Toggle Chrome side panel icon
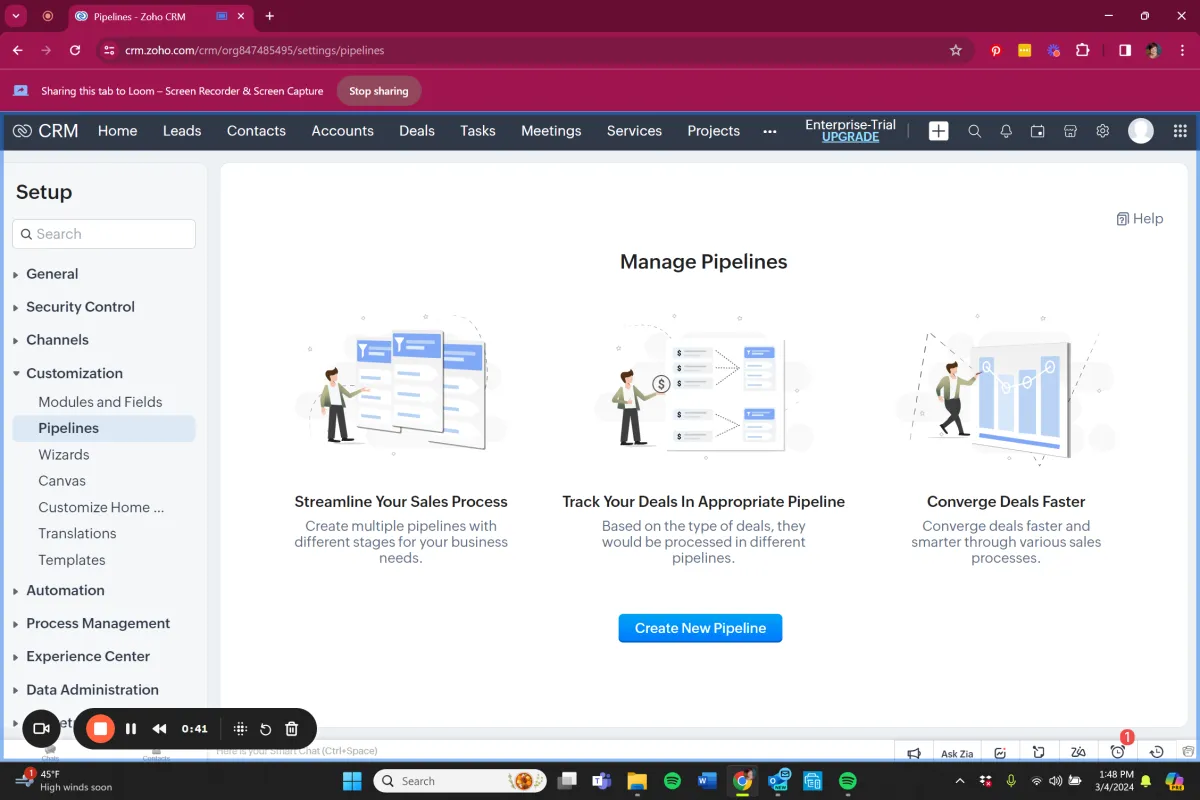 pos(1125,50)
